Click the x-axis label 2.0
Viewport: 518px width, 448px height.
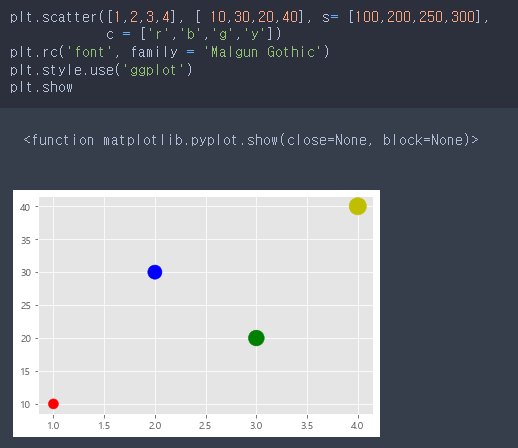pos(155,425)
